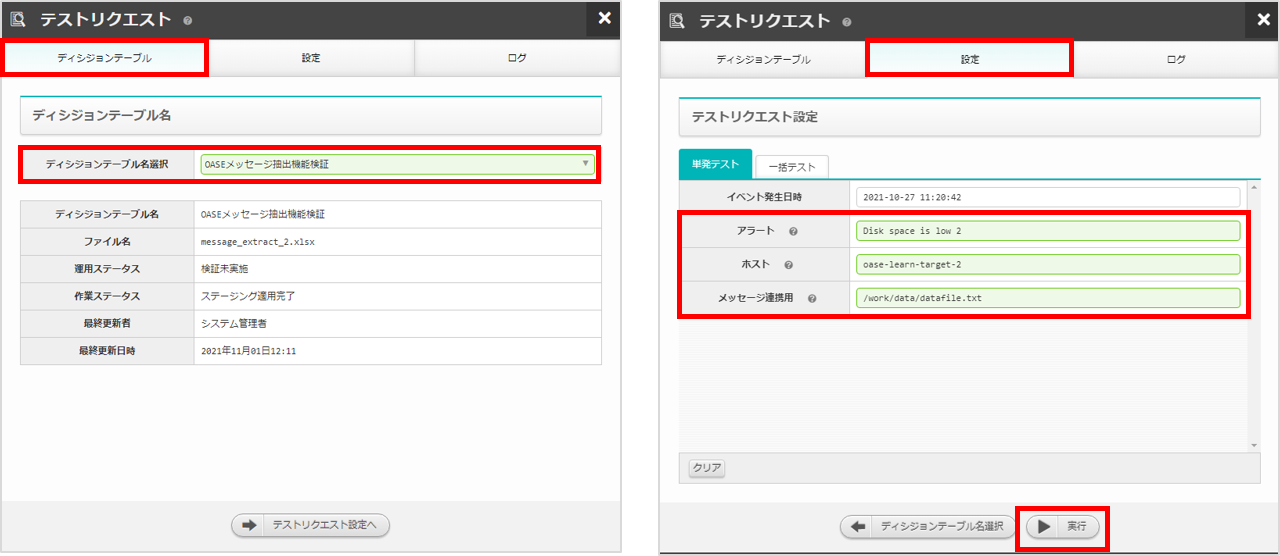Open the ログ tab in left dialog
Screen dimensions: 1280x556
[517, 58]
